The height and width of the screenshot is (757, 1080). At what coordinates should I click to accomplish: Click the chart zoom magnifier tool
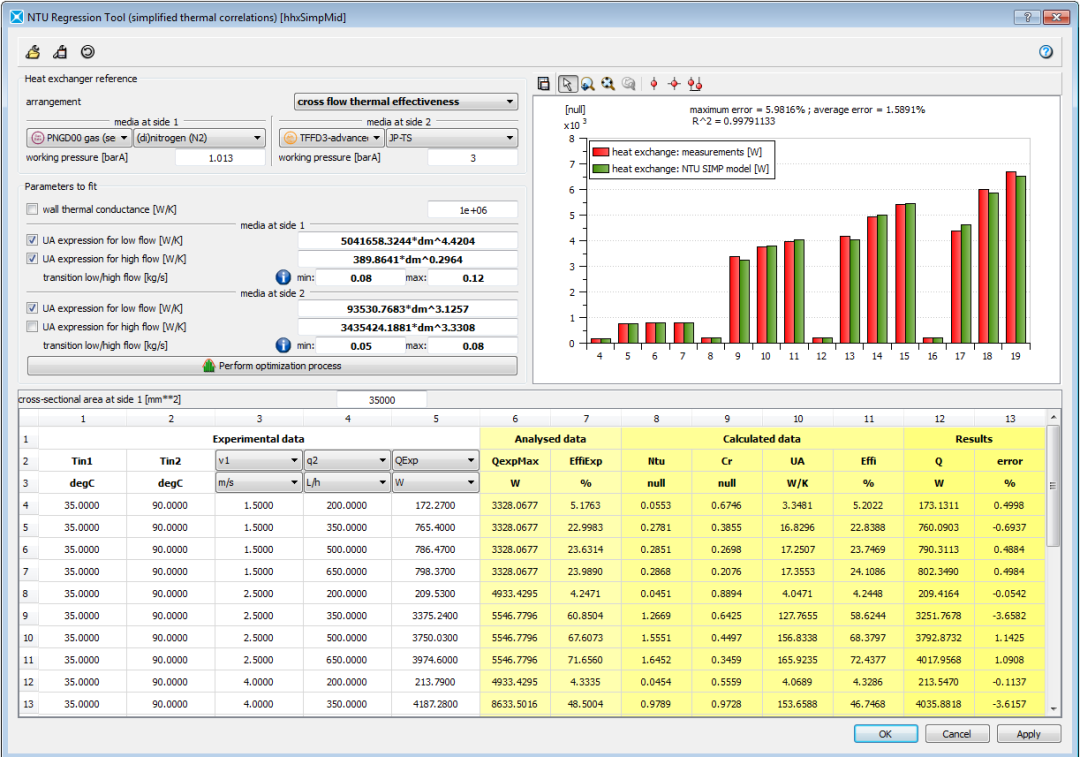click(x=588, y=84)
